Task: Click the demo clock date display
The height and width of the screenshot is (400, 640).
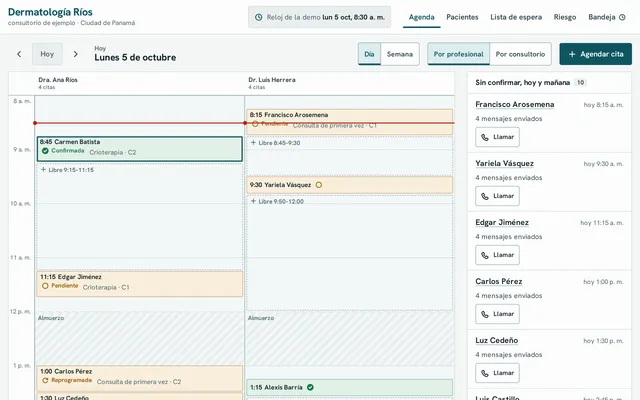Action: coord(320,17)
